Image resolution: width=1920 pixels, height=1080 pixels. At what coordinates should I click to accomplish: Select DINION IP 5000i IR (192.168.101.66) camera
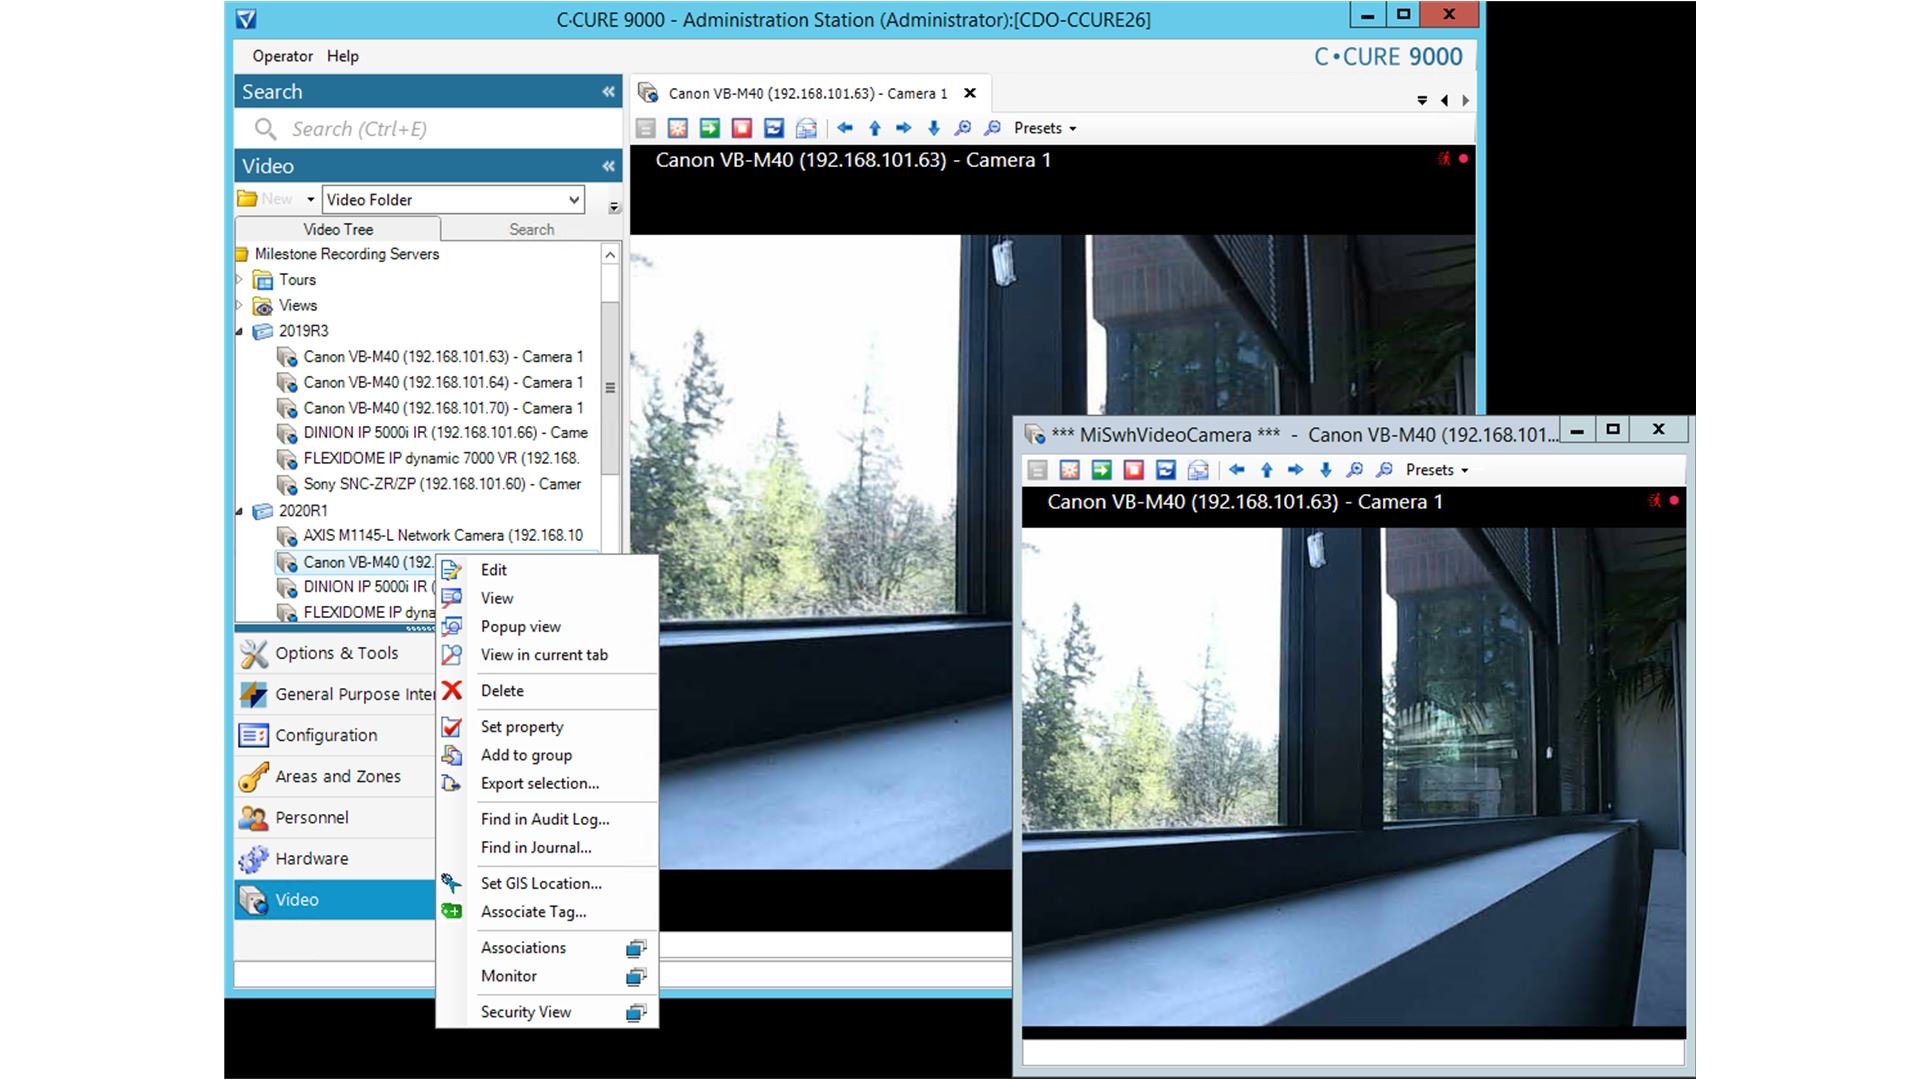(445, 433)
